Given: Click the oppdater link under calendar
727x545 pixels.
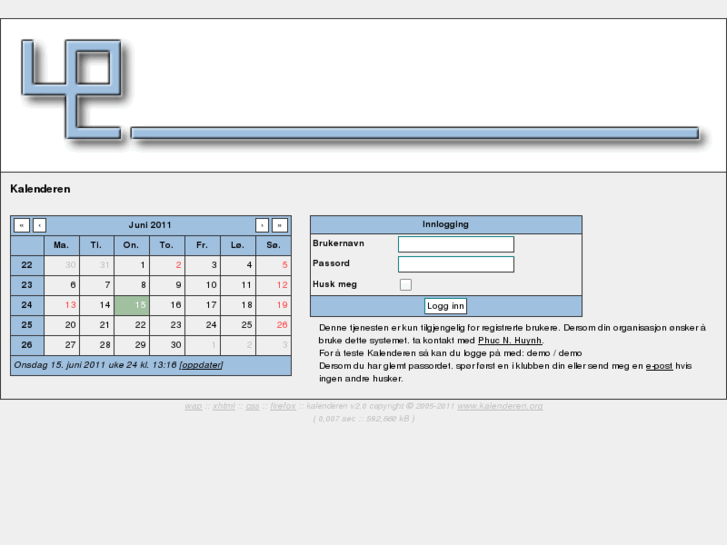Looking at the screenshot, I should pos(201,365).
